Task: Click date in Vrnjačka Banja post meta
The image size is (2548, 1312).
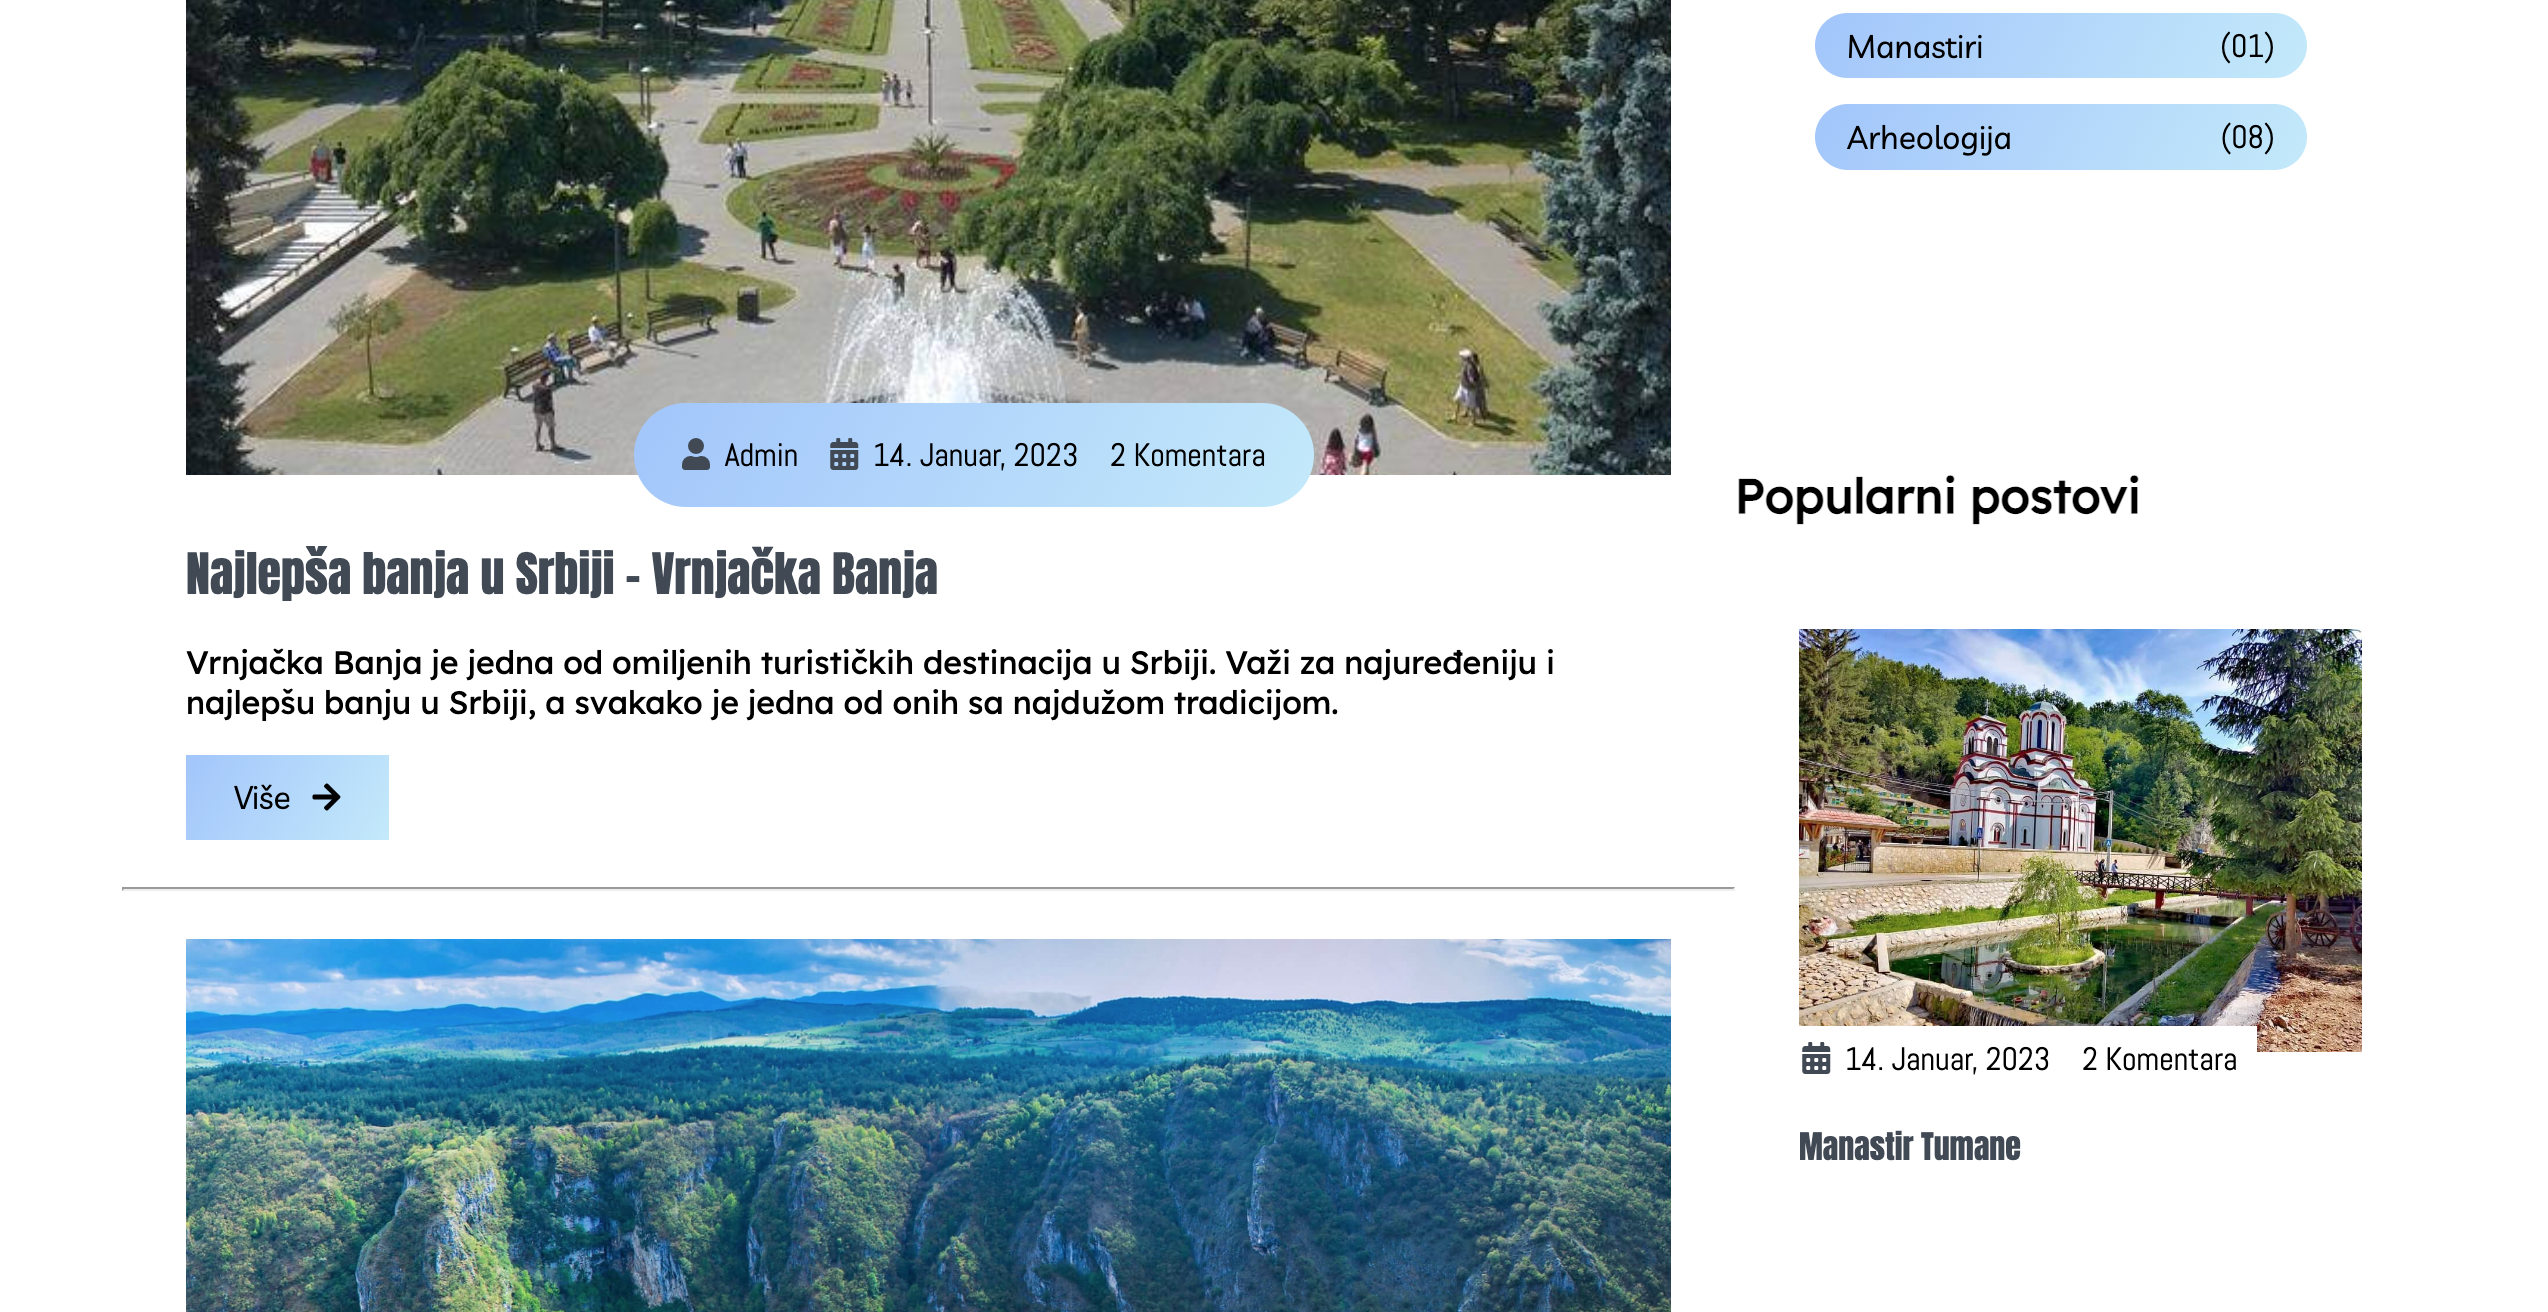Action: pos(975,456)
